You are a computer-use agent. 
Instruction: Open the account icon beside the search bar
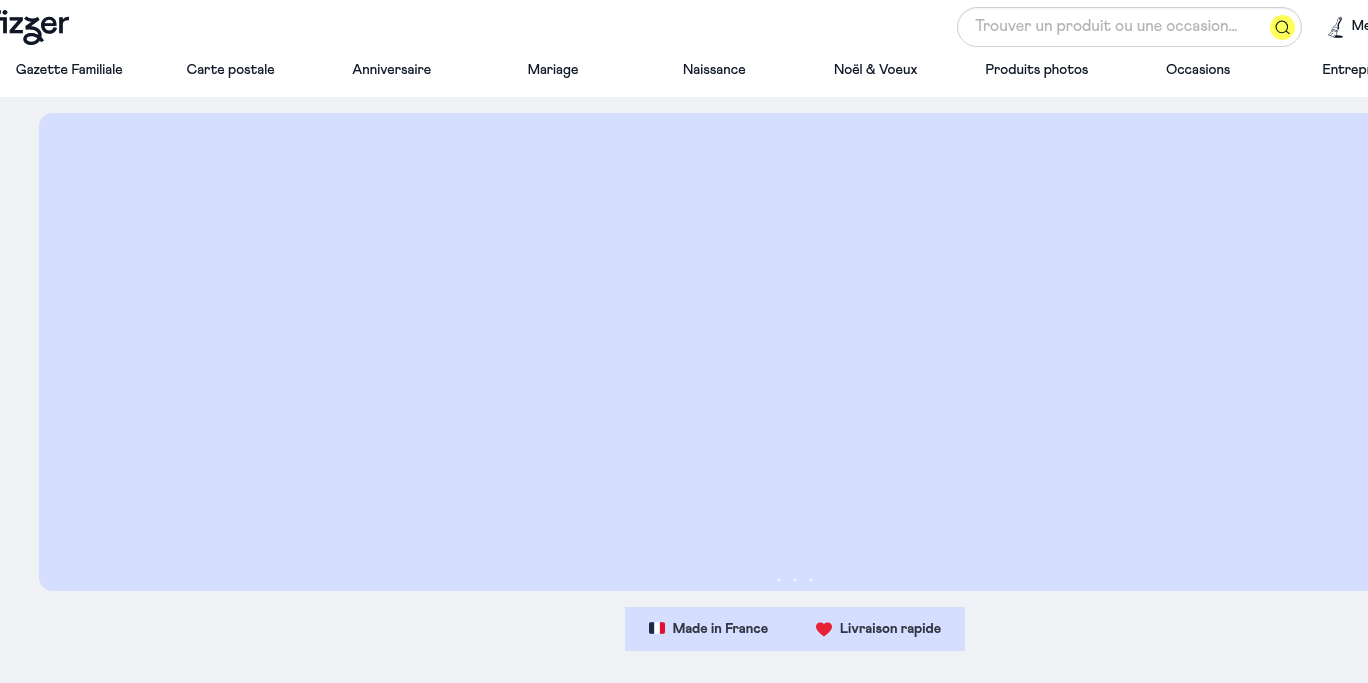tap(1336, 27)
